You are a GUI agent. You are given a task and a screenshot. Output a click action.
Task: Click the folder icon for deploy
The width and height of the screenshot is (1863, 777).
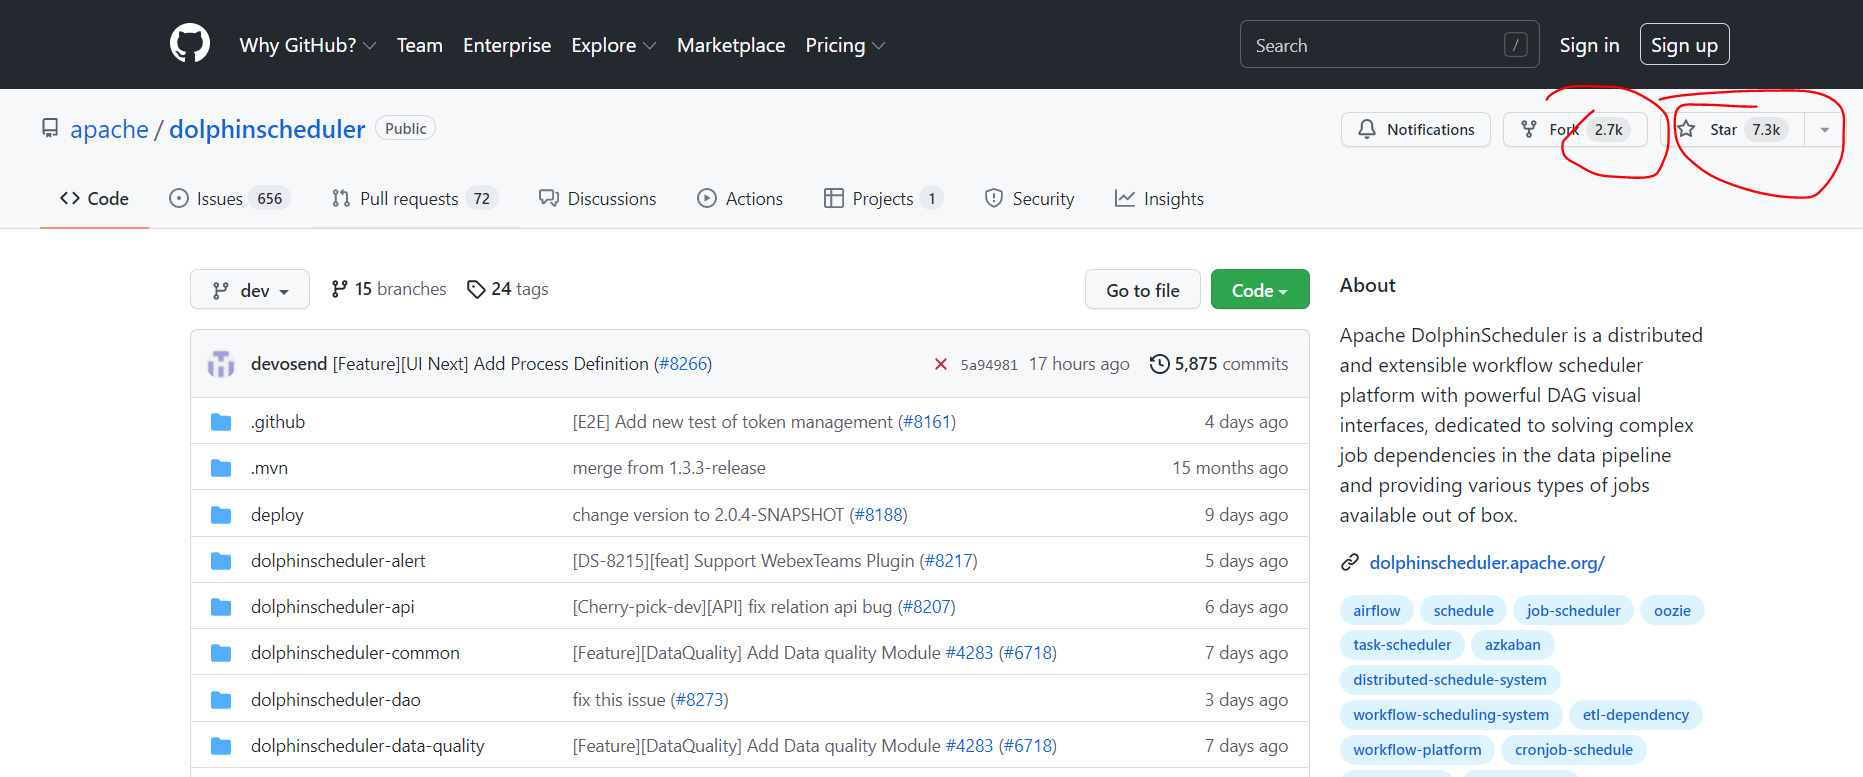(x=221, y=515)
